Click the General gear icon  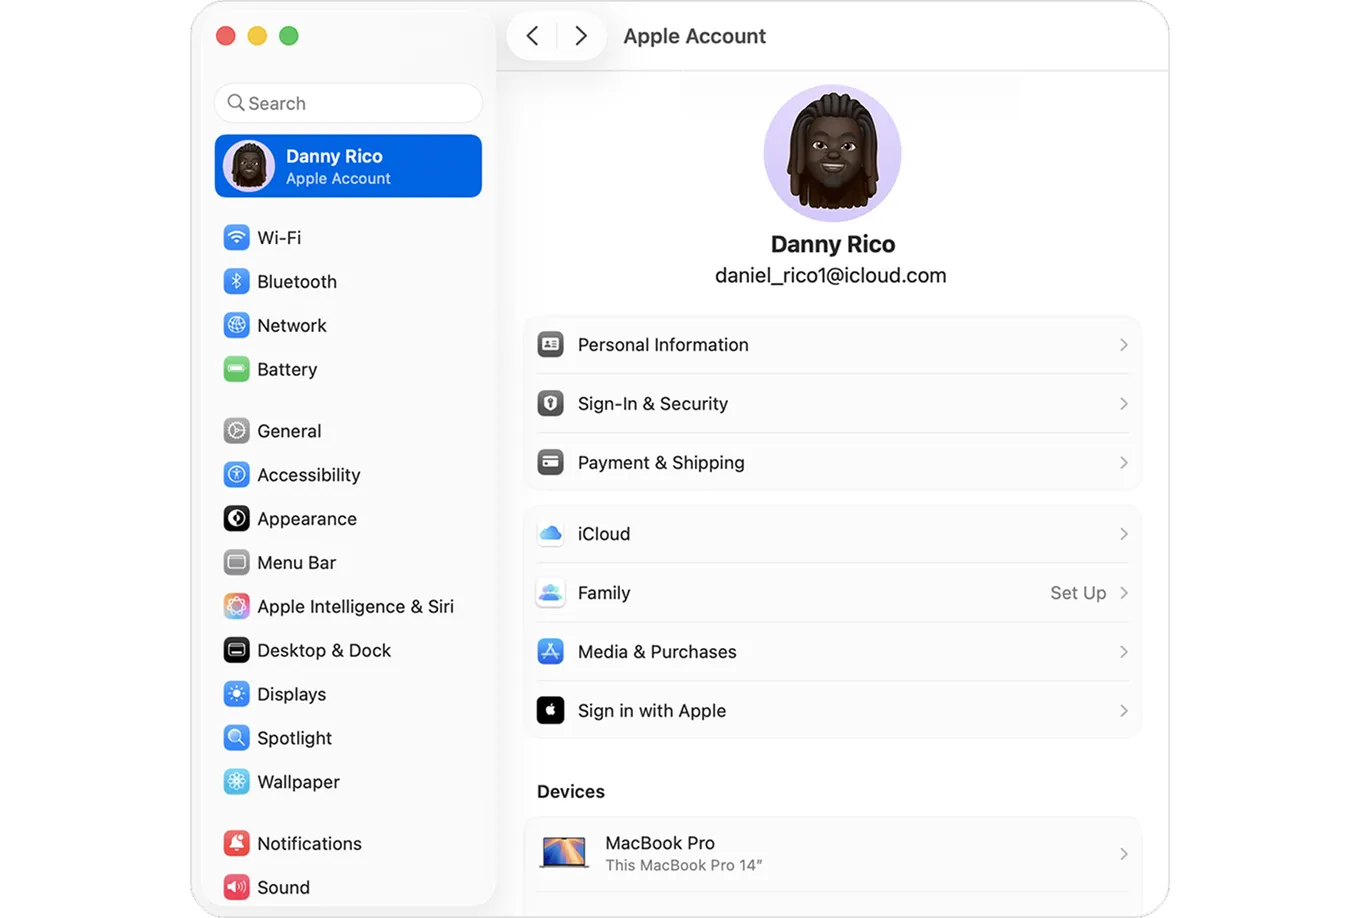coord(236,431)
